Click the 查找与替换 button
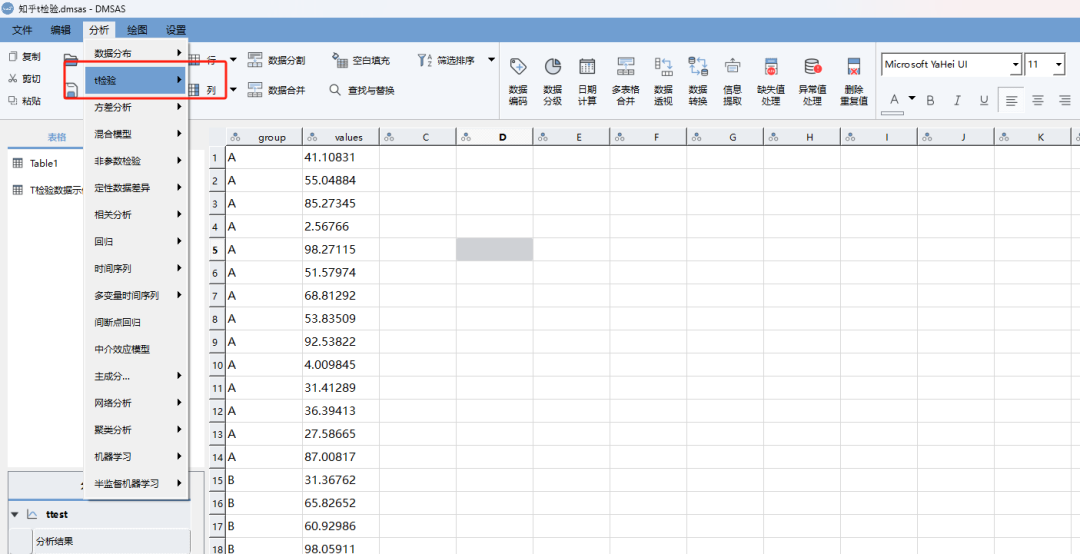 [x=362, y=90]
